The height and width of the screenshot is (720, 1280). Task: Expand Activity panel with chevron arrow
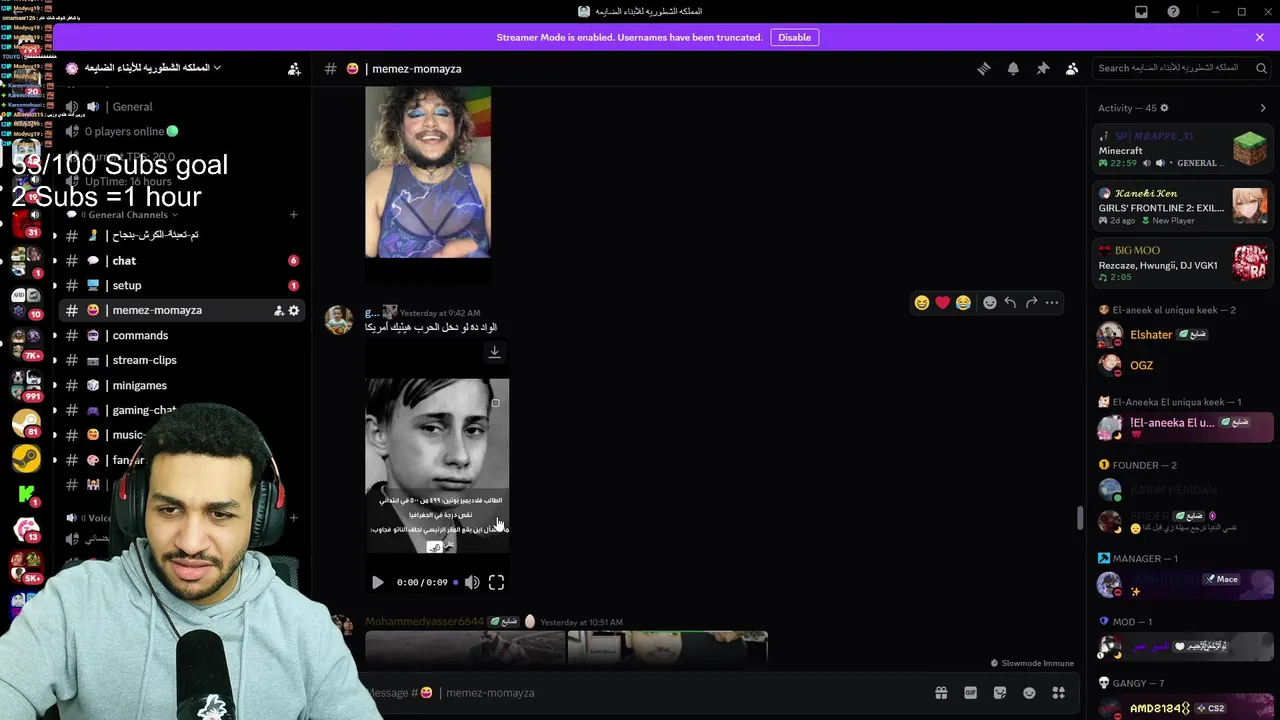pos(1263,108)
